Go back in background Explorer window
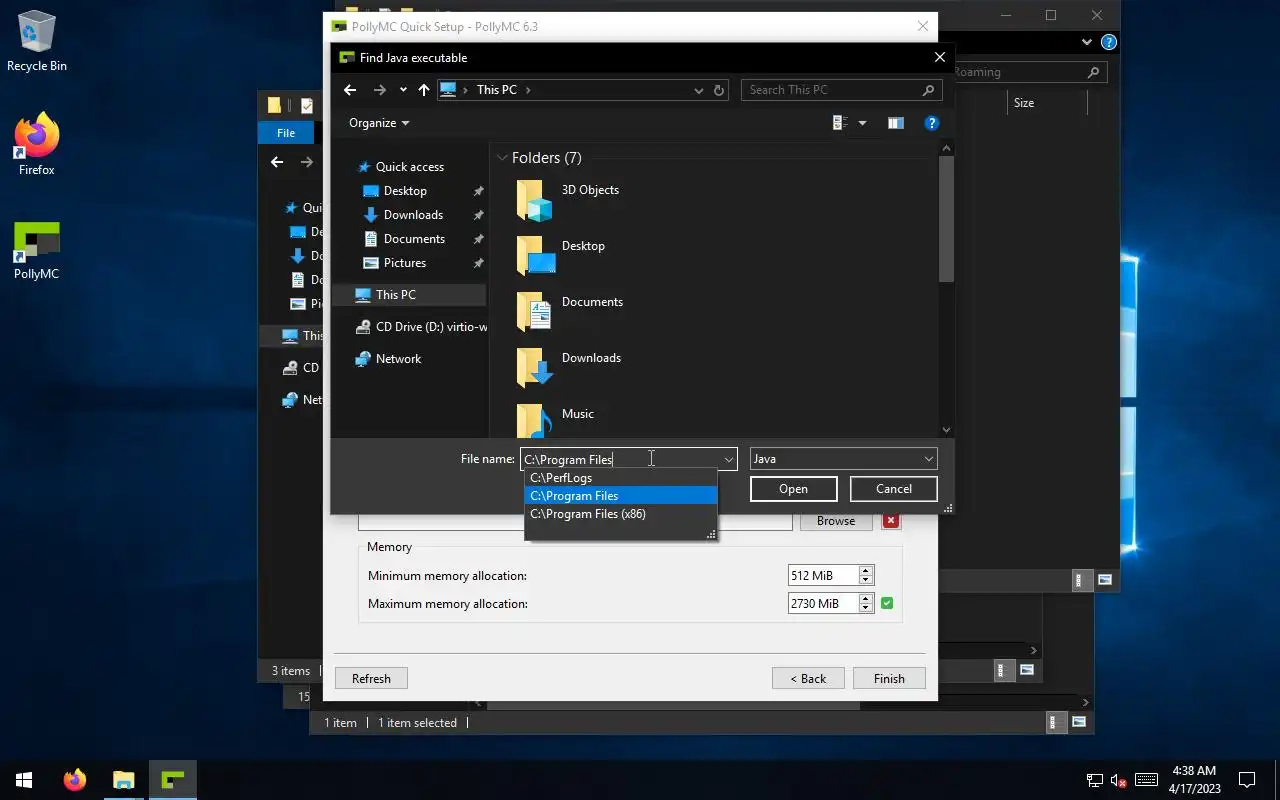 (277, 162)
